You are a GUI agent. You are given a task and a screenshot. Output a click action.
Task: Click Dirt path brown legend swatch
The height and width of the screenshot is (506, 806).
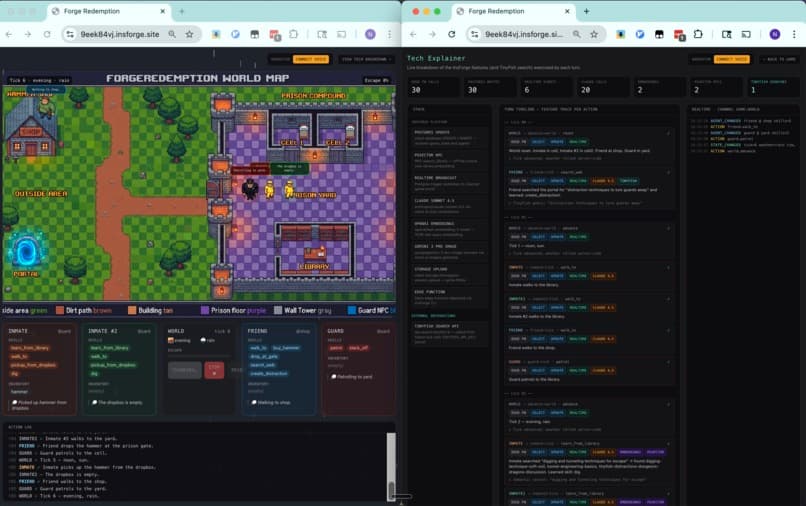(x=60, y=310)
